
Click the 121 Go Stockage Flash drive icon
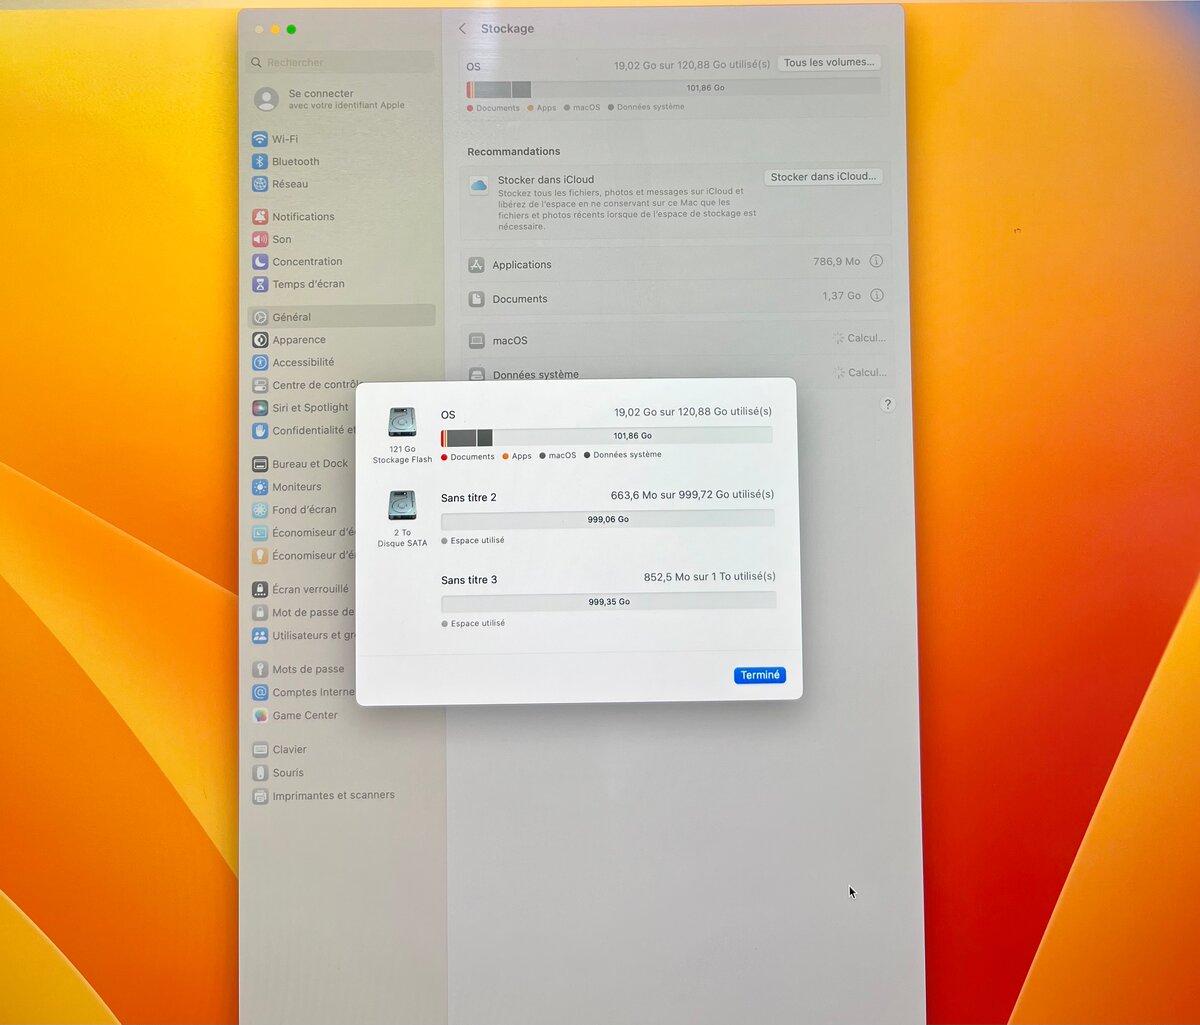tap(402, 422)
